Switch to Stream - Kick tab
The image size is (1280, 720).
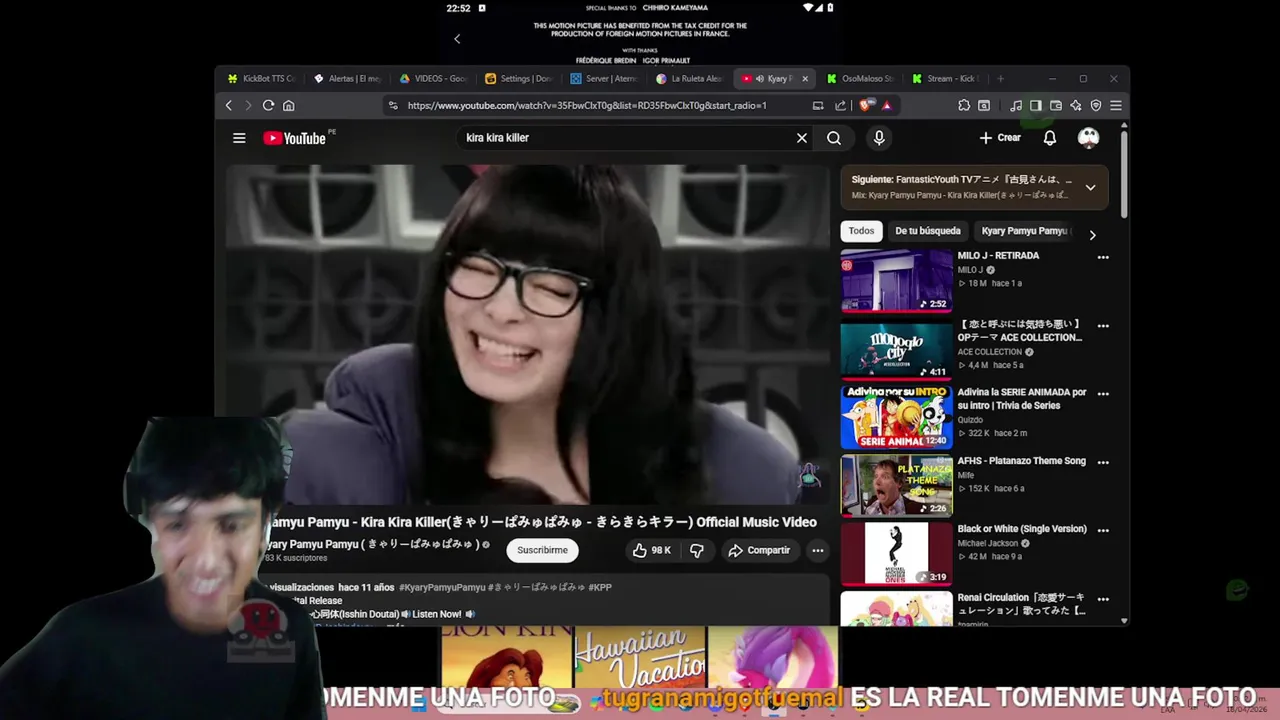click(946, 78)
